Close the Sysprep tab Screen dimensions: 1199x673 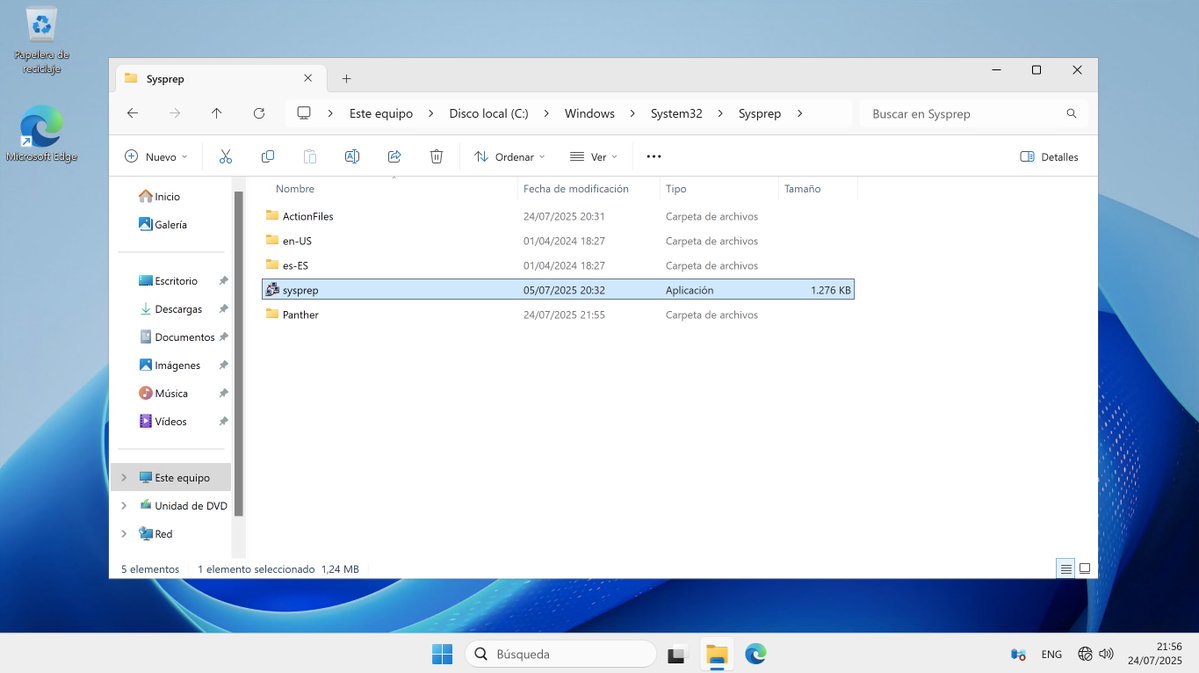(307, 78)
